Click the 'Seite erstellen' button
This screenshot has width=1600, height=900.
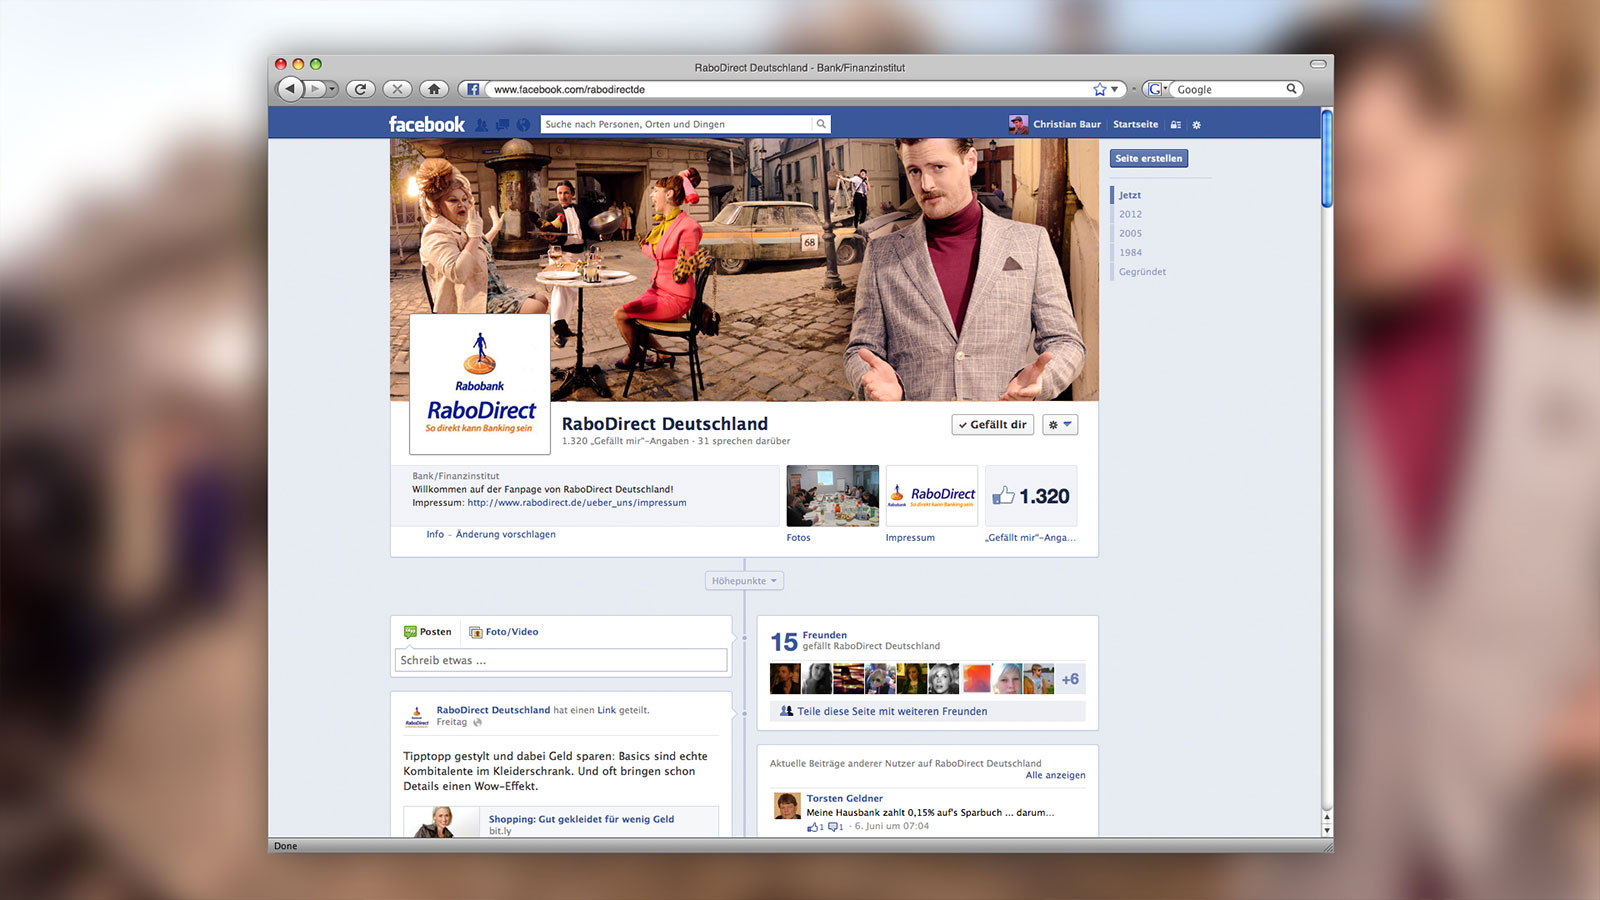click(1148, 158)
